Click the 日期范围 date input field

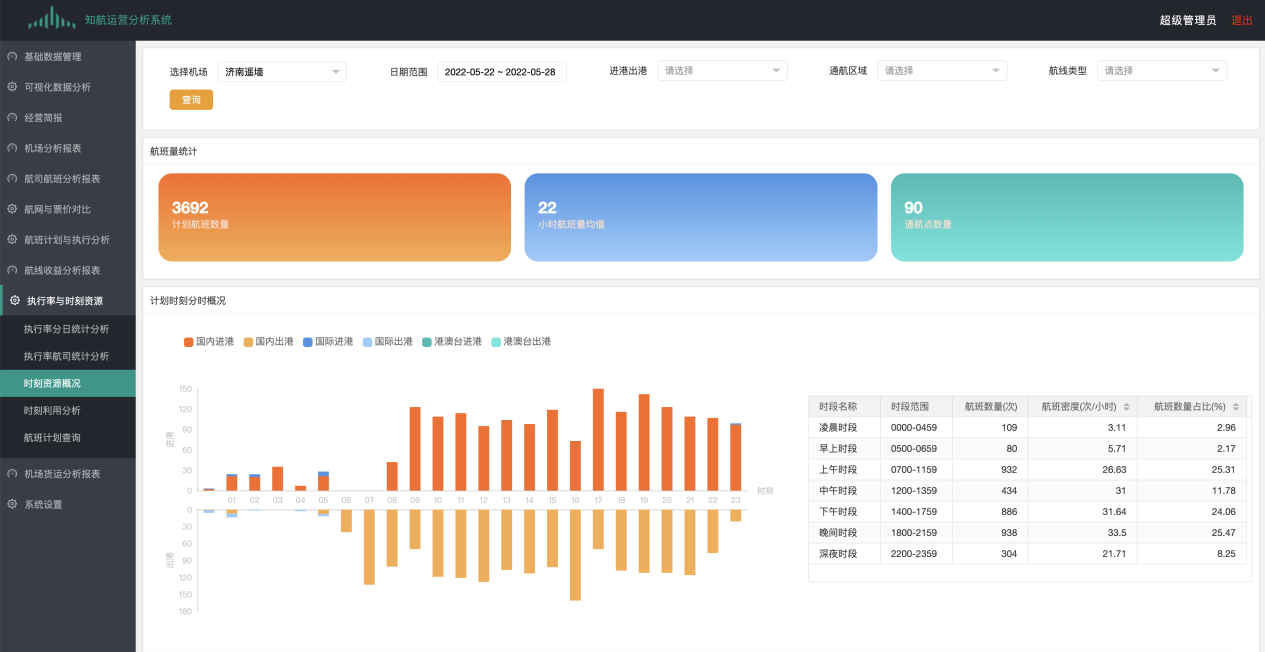tap(501, 72)
